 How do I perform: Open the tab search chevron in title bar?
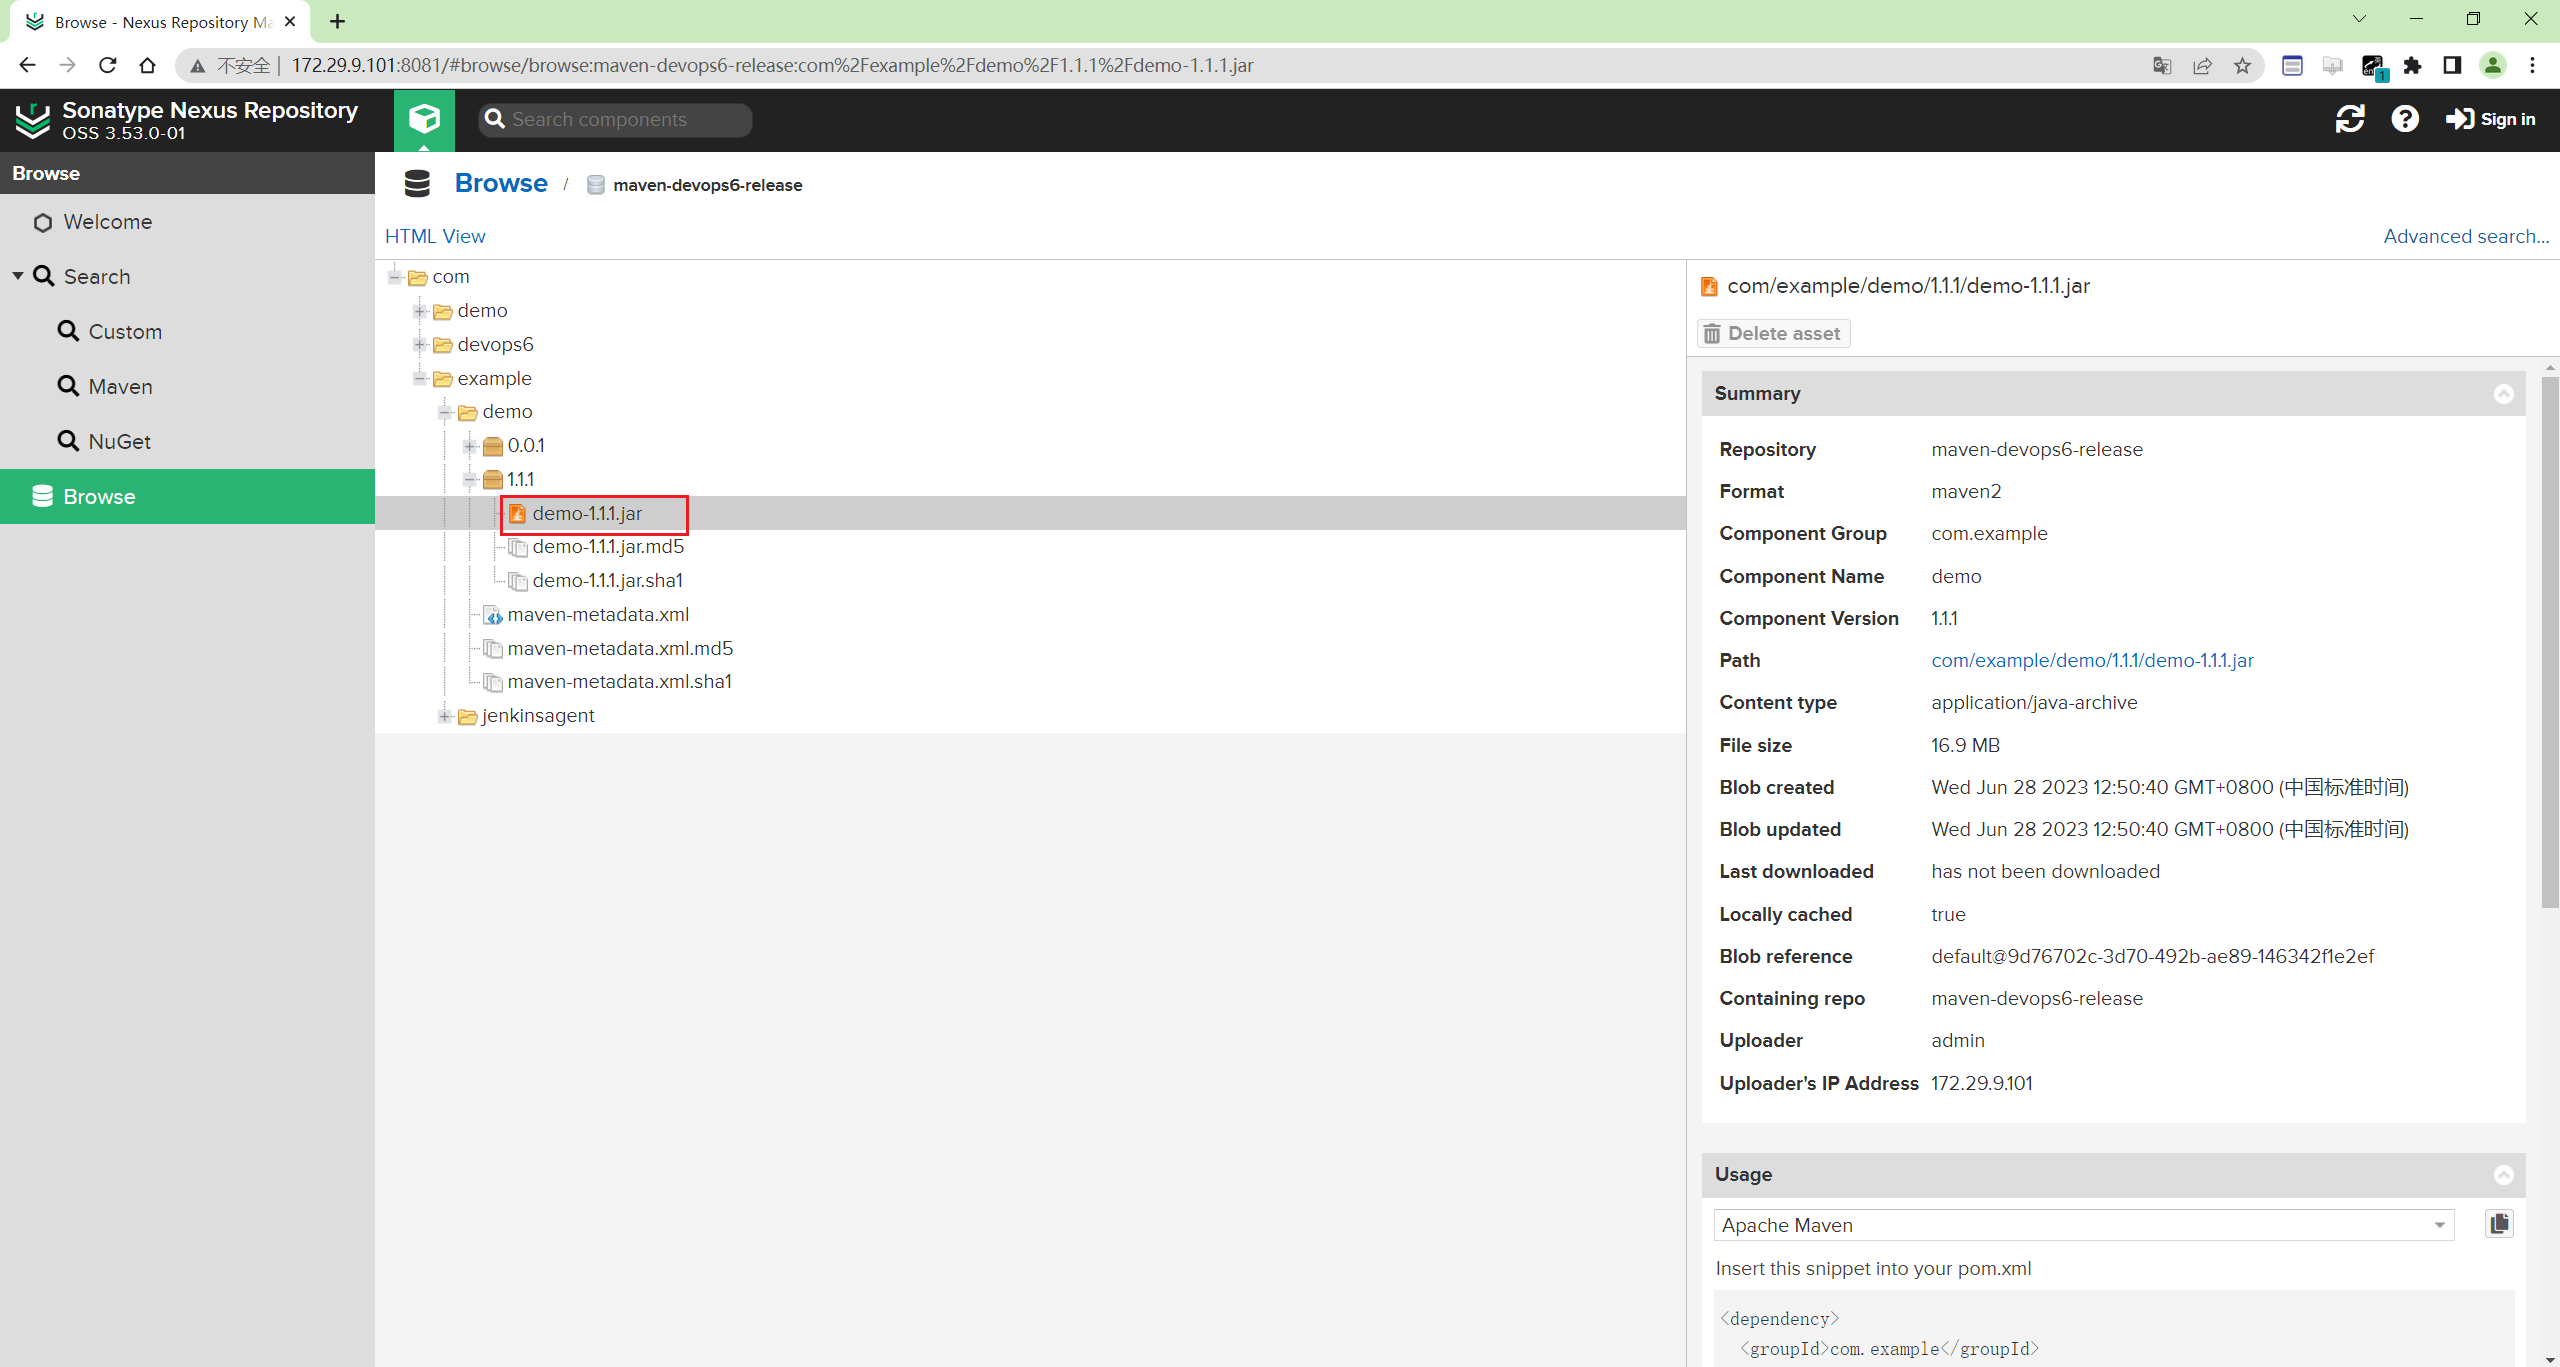click(2359, 19)
